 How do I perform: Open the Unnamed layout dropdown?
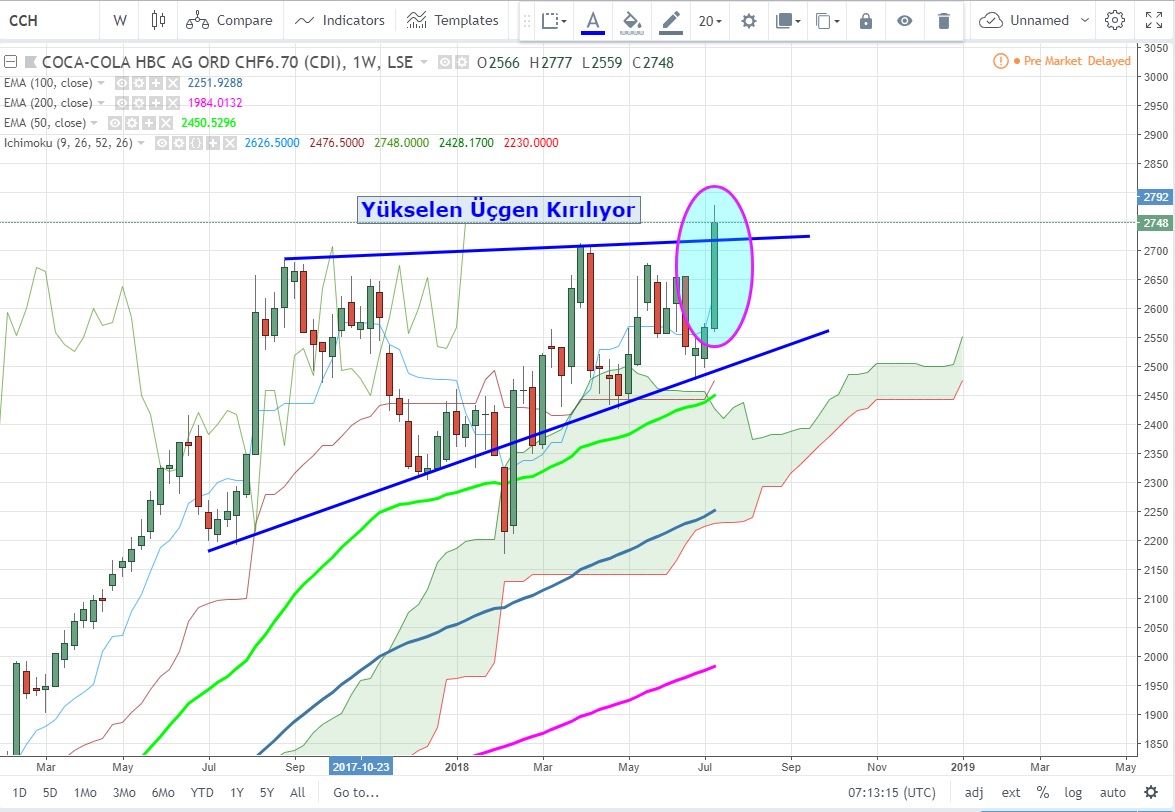pos(1034,20)
